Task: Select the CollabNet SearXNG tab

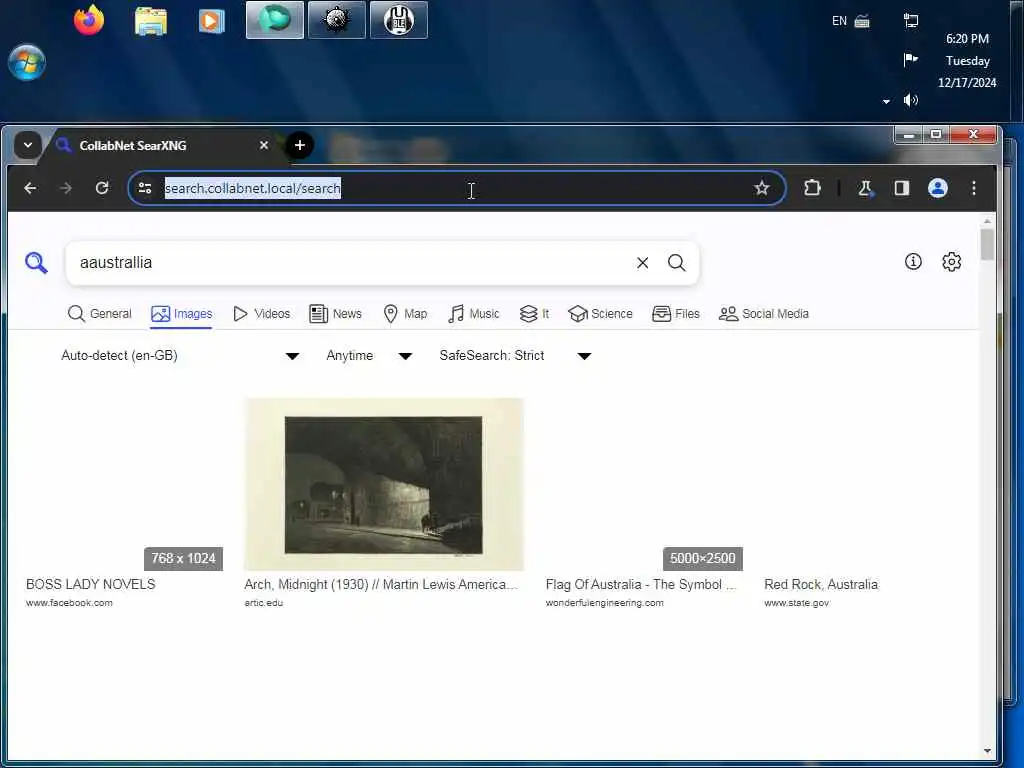Action: coord(162,145)
